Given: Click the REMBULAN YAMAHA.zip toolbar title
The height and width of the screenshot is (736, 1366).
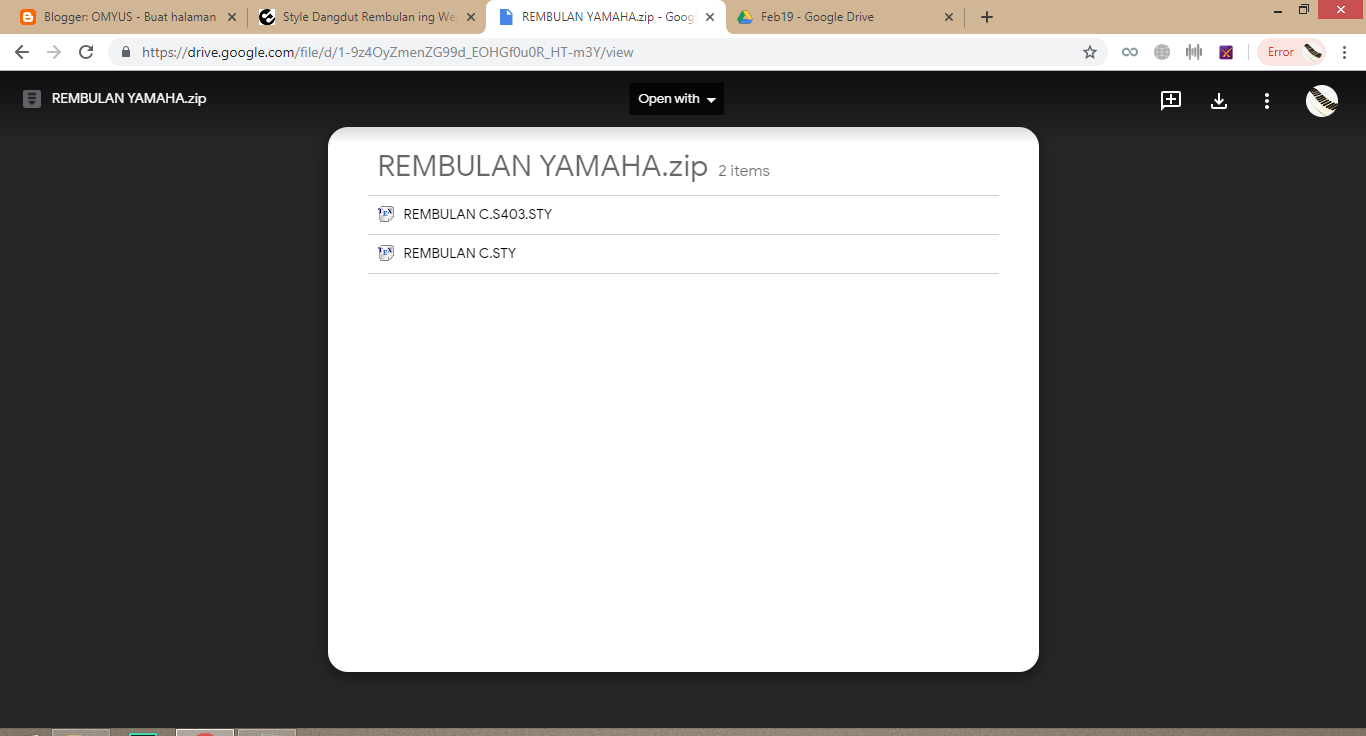Looking at the screenshot, I should (x=129, y=99).
